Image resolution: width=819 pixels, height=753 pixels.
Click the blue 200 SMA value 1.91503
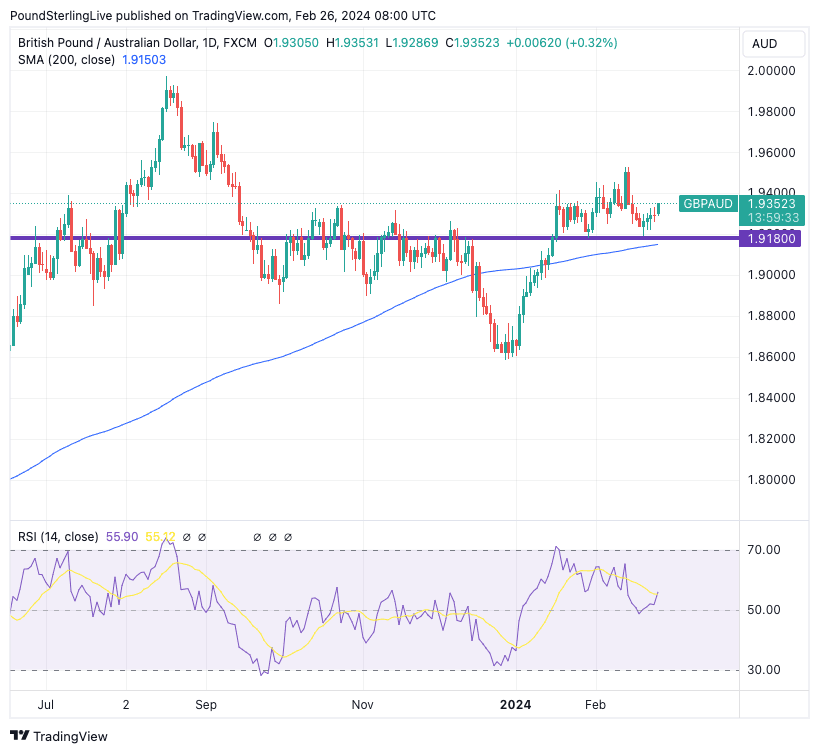coord(144,60)
